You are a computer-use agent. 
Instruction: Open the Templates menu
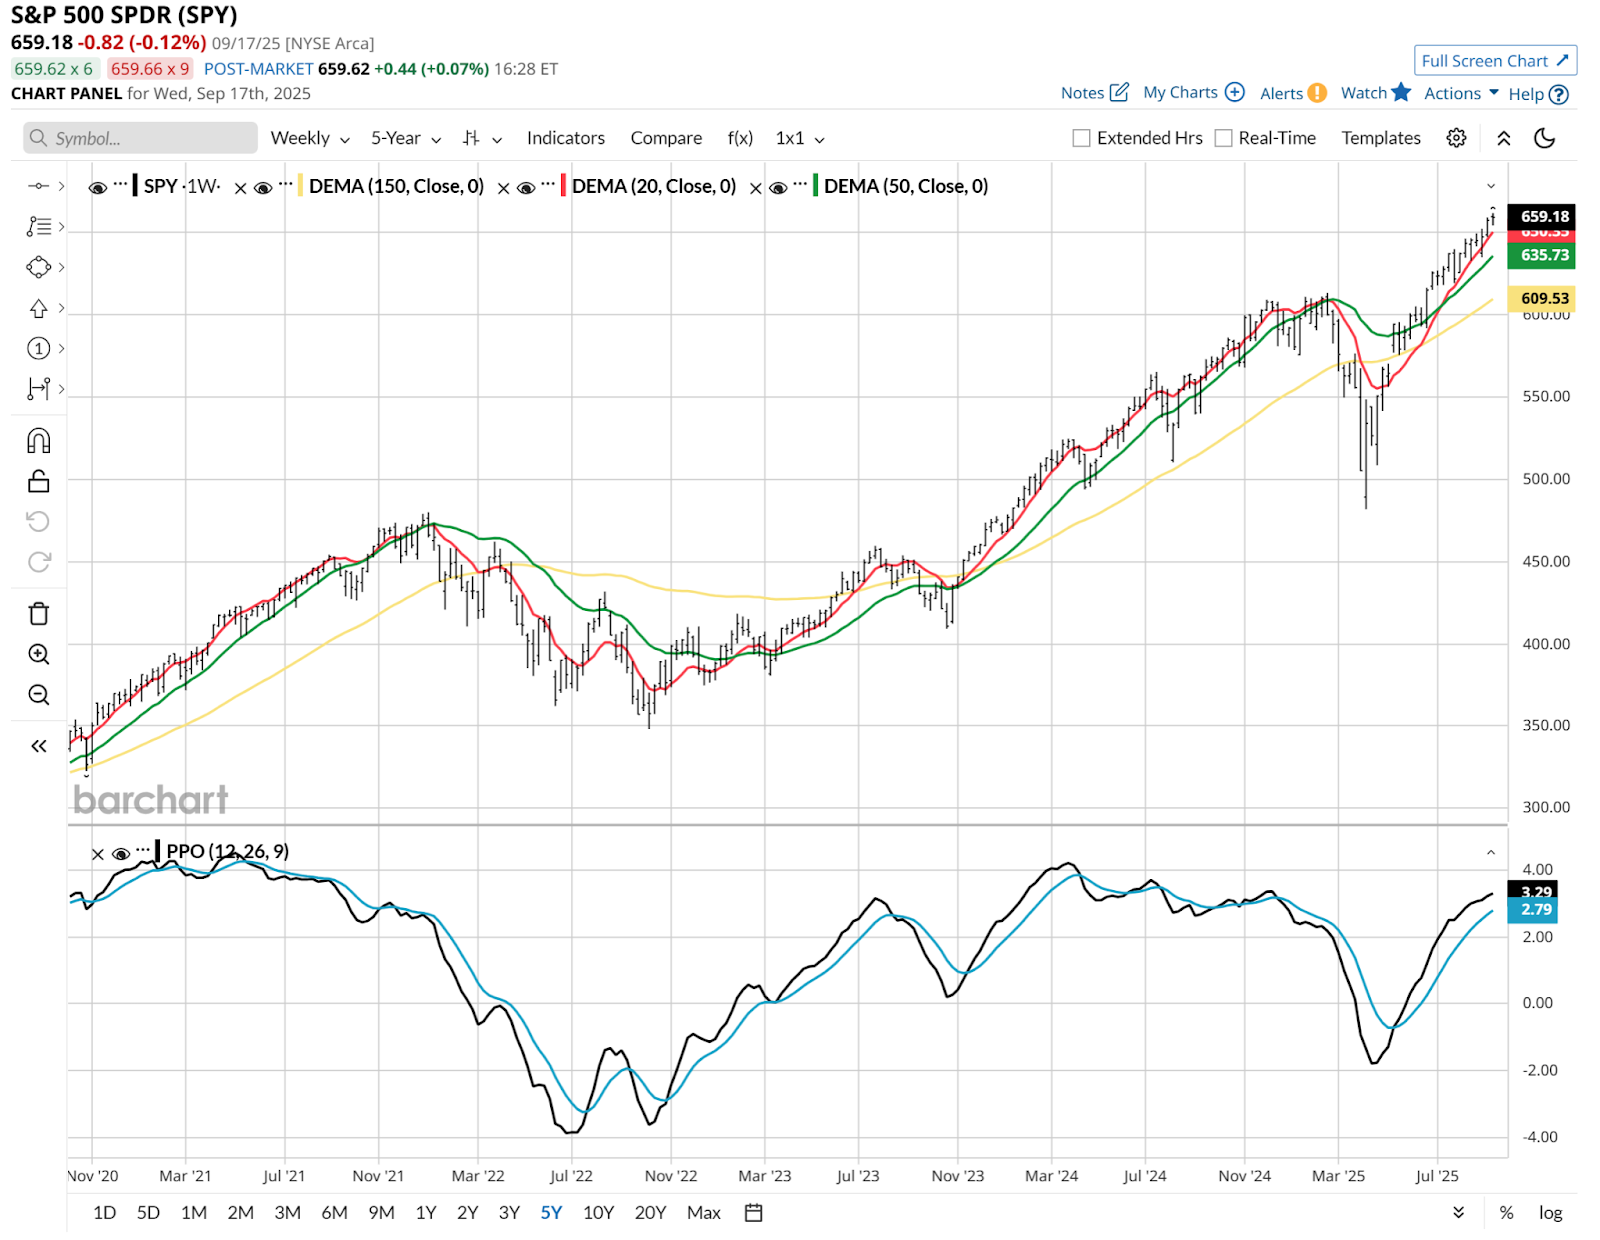pos(1381,138)
